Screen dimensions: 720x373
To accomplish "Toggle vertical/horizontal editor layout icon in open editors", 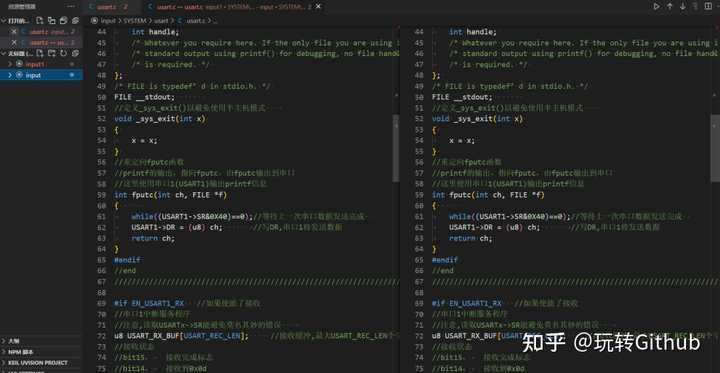I will point(51,21).
